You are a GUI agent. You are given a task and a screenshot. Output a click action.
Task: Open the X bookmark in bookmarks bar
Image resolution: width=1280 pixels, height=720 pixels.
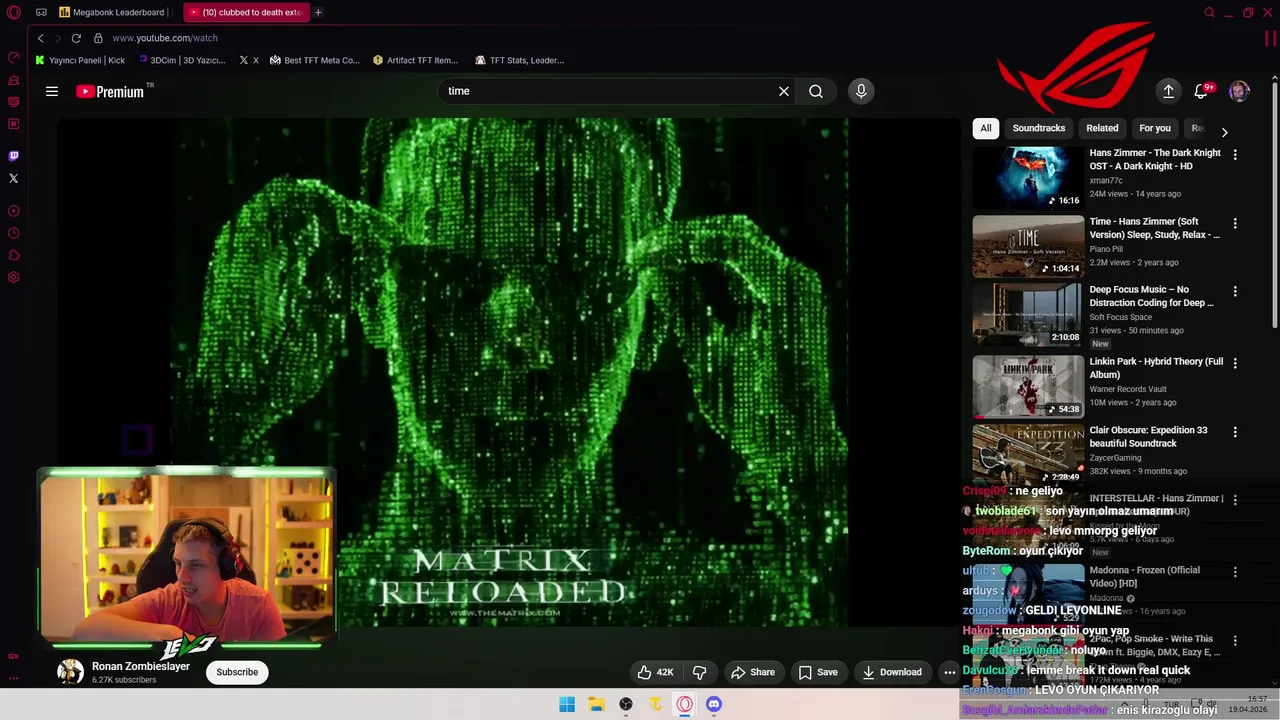[249, 60]
